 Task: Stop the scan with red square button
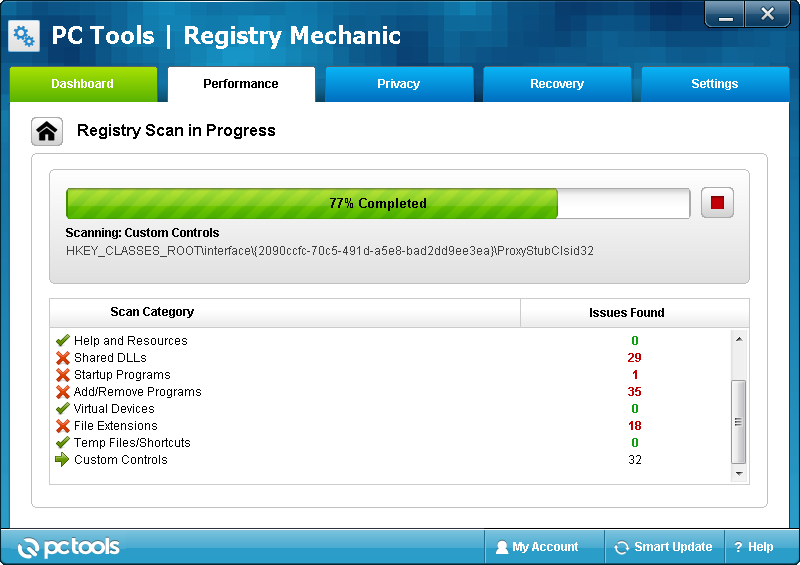[717, 203]
